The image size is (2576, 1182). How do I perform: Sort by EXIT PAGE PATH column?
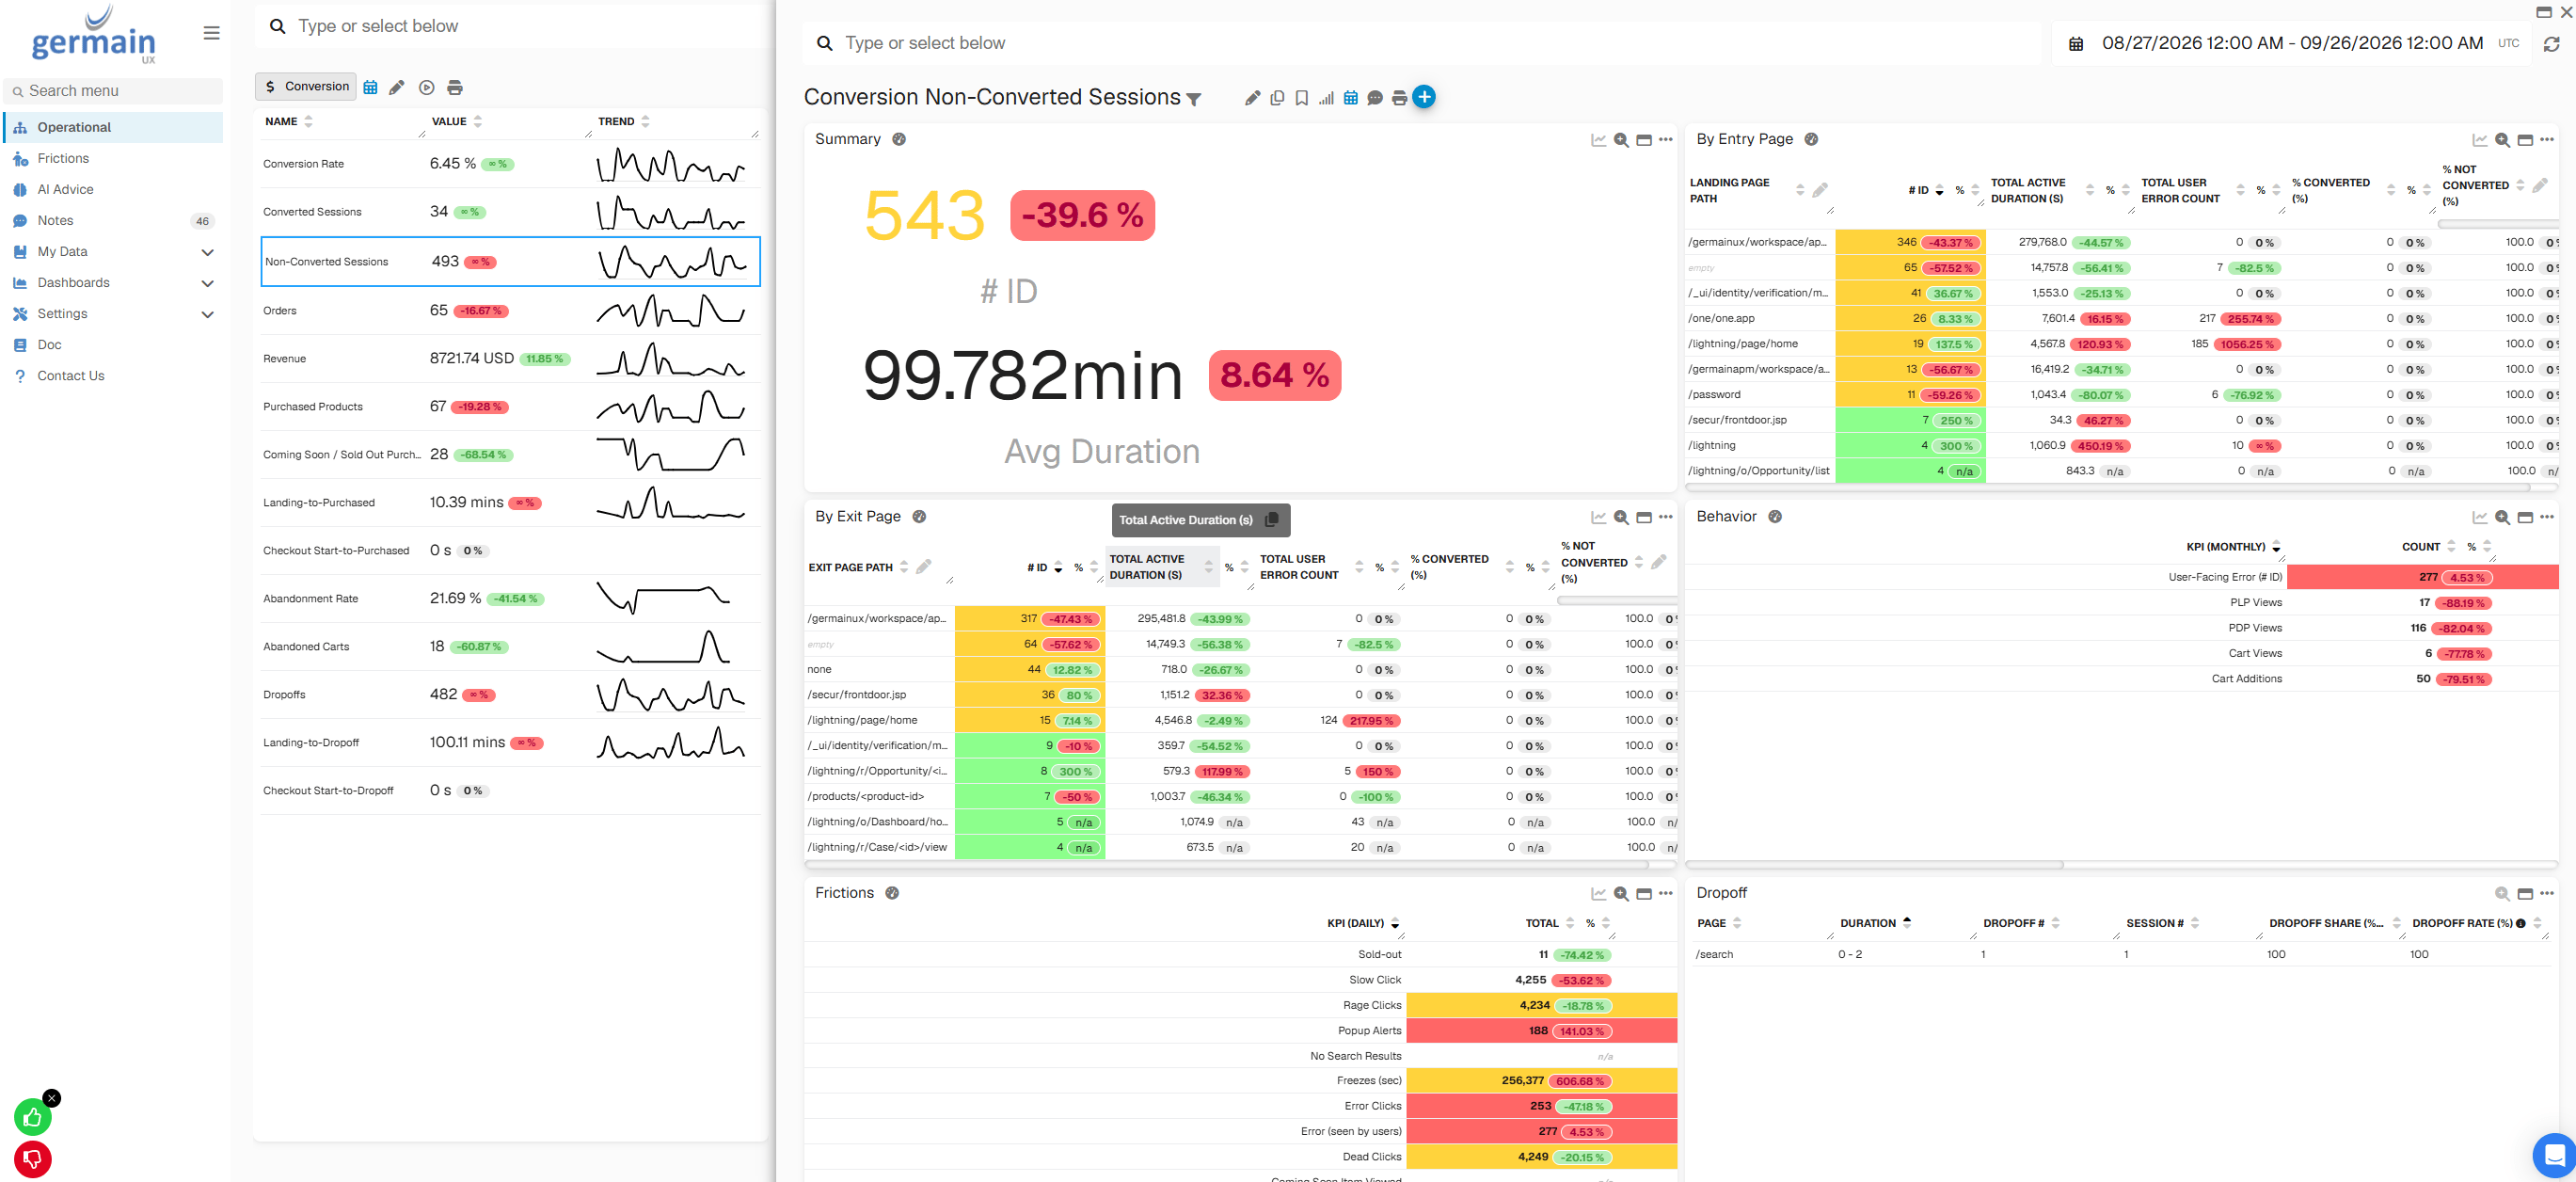pyautogui.click(x=904, y=567)
